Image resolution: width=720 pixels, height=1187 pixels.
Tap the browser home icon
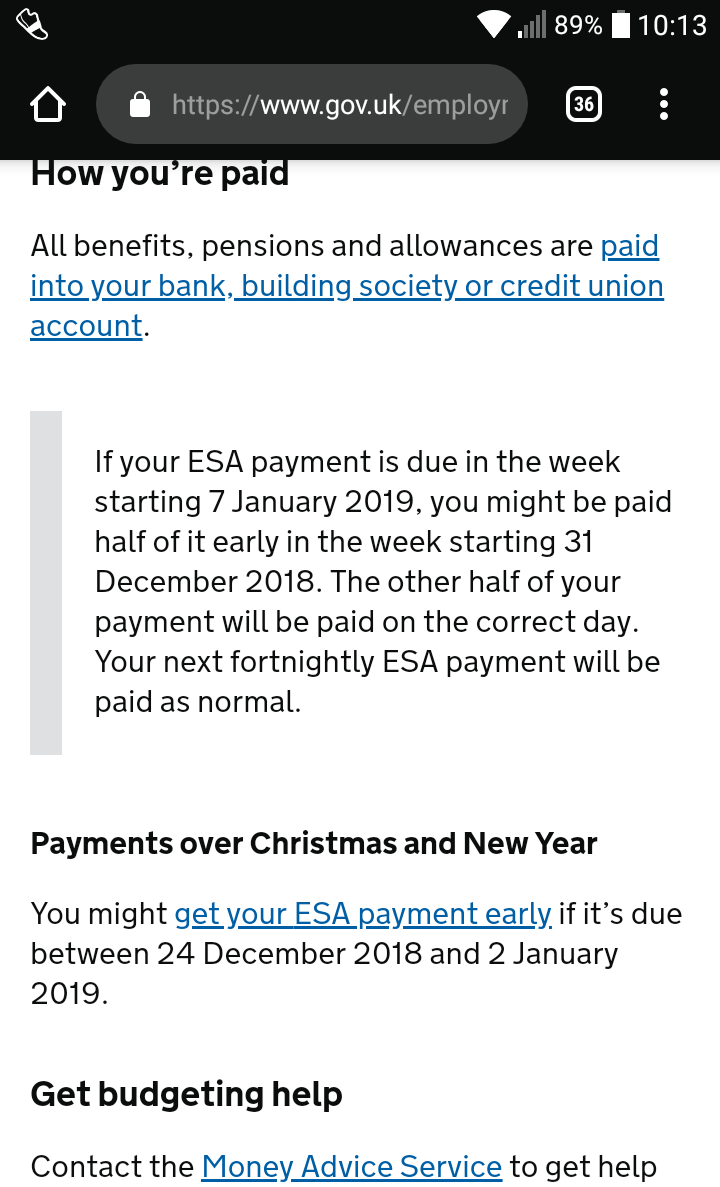pyautogui.click(x=48, y=104)
